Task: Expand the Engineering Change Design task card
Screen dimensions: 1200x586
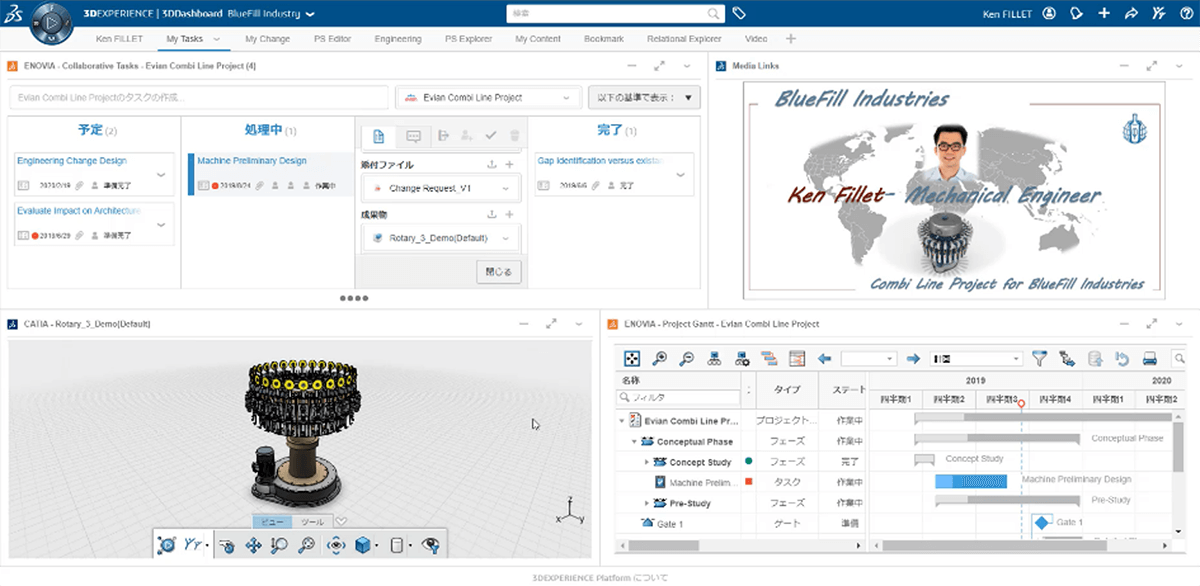Action: (x=161, y=173)
